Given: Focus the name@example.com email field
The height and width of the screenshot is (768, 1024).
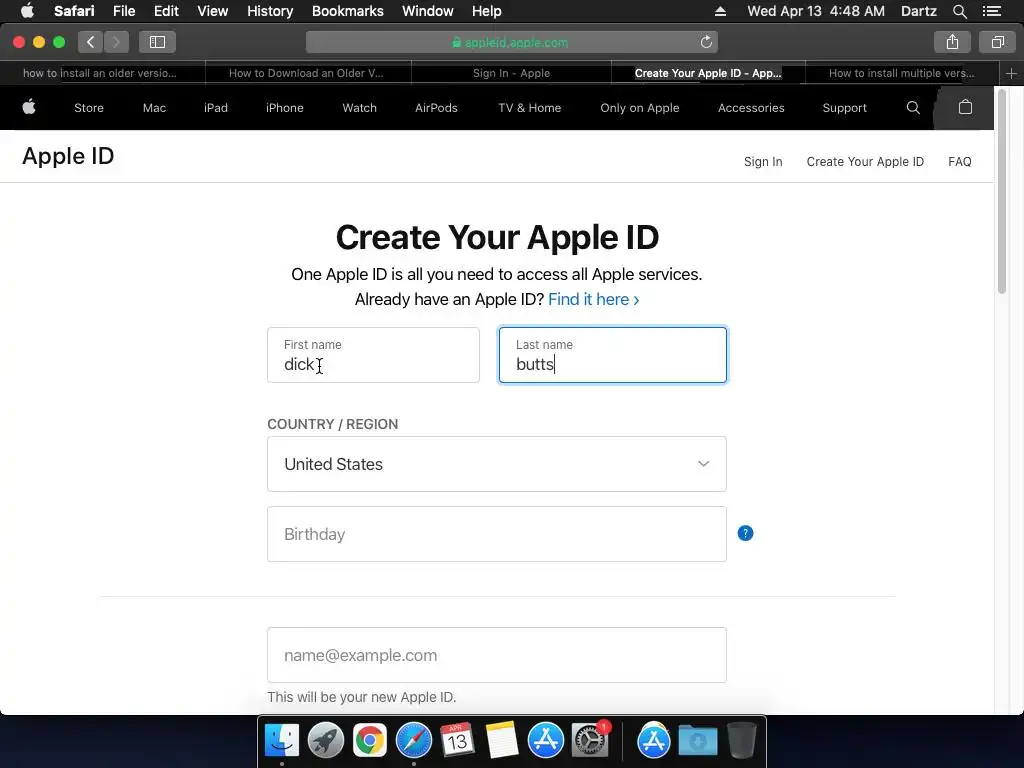Looking at the screenshot, I should (496, 655).
